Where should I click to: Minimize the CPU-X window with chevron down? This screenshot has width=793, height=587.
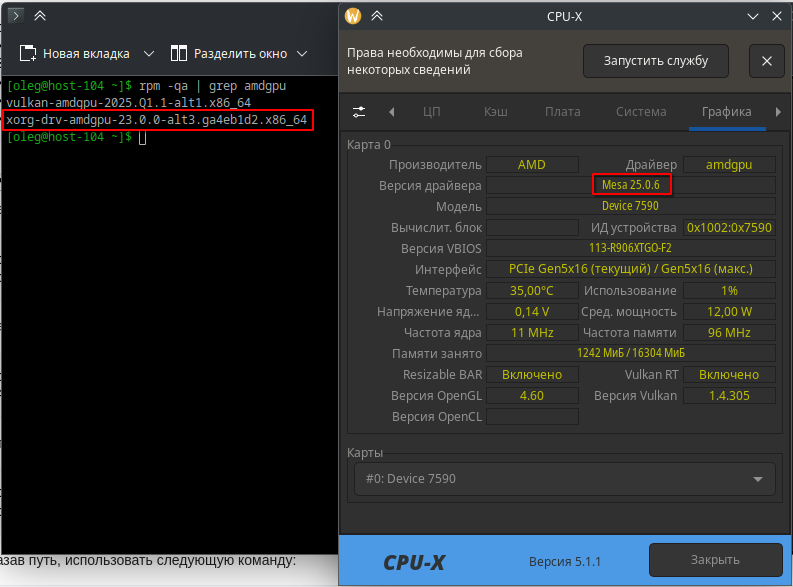(x=753, y=17)
